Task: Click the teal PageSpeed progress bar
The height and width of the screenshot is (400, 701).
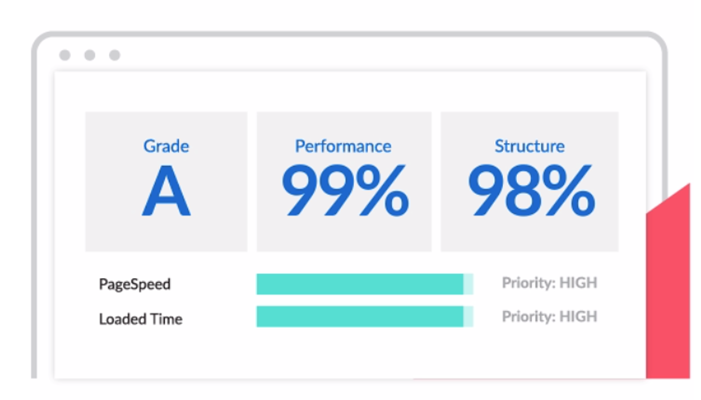Action: (x=358, y=284)
